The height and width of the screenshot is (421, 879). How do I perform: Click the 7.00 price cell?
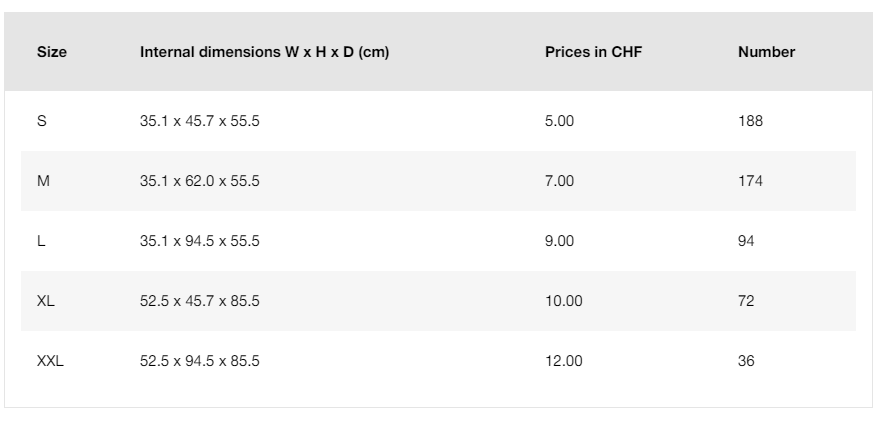560,181
